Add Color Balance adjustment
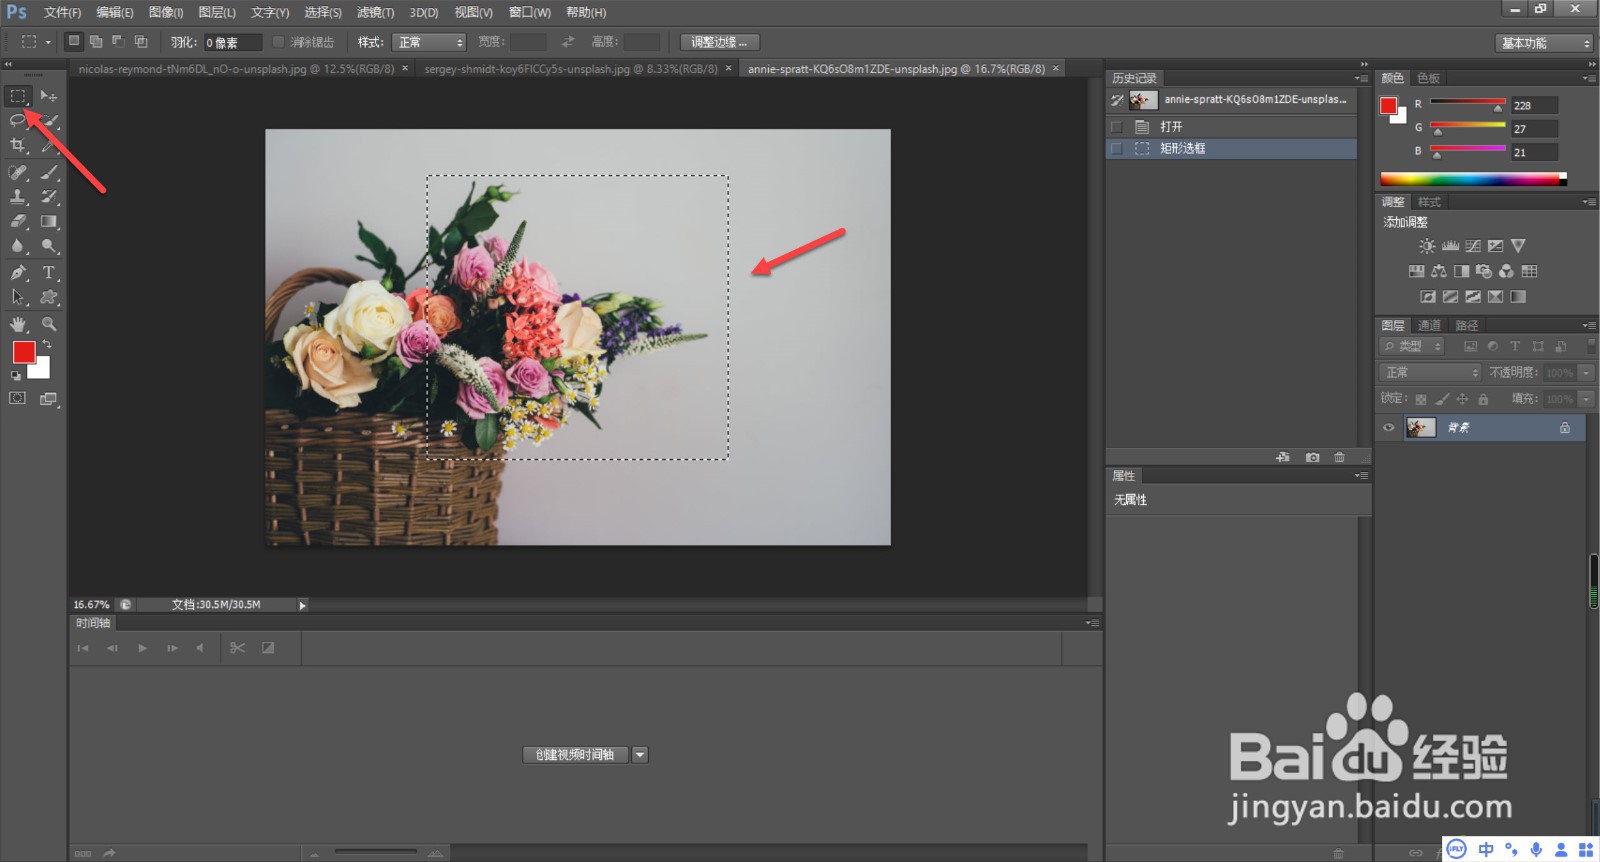 click(x=1439, y=271)
